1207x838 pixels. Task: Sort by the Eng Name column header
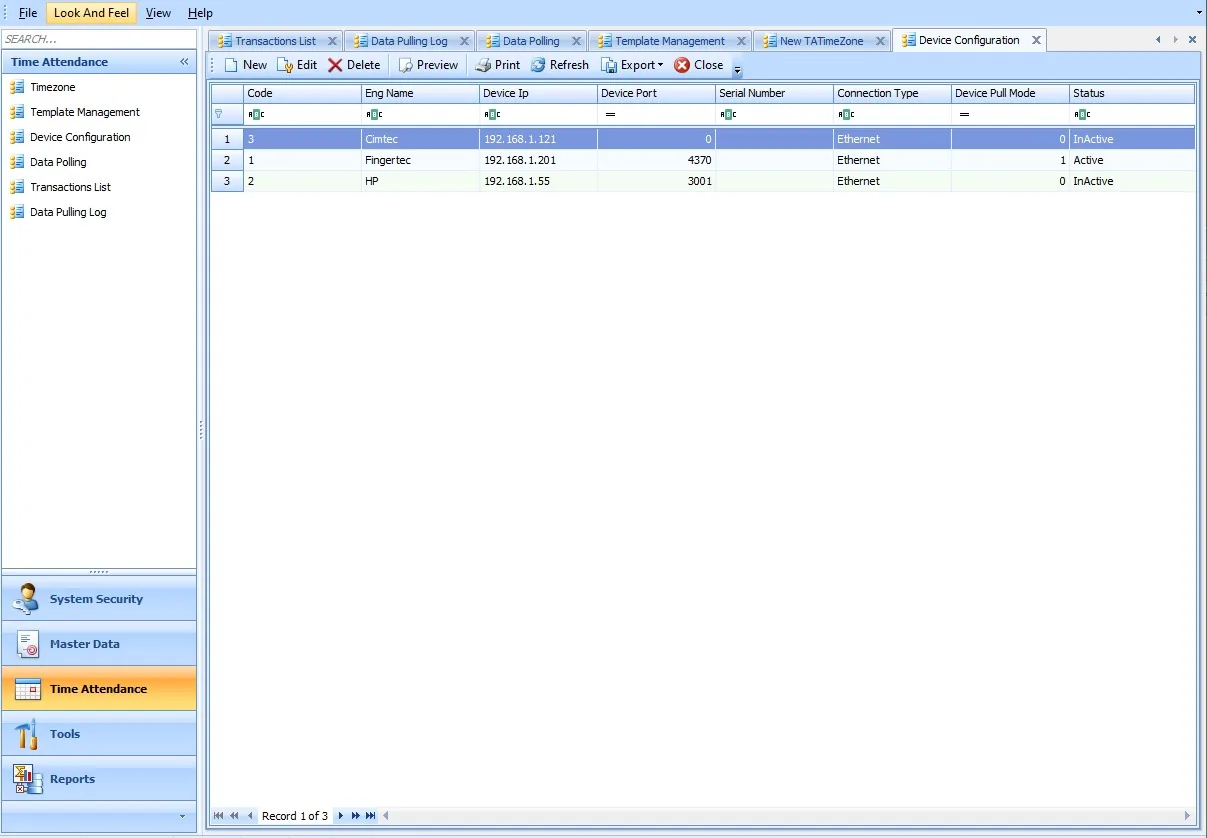coord(420,93)
